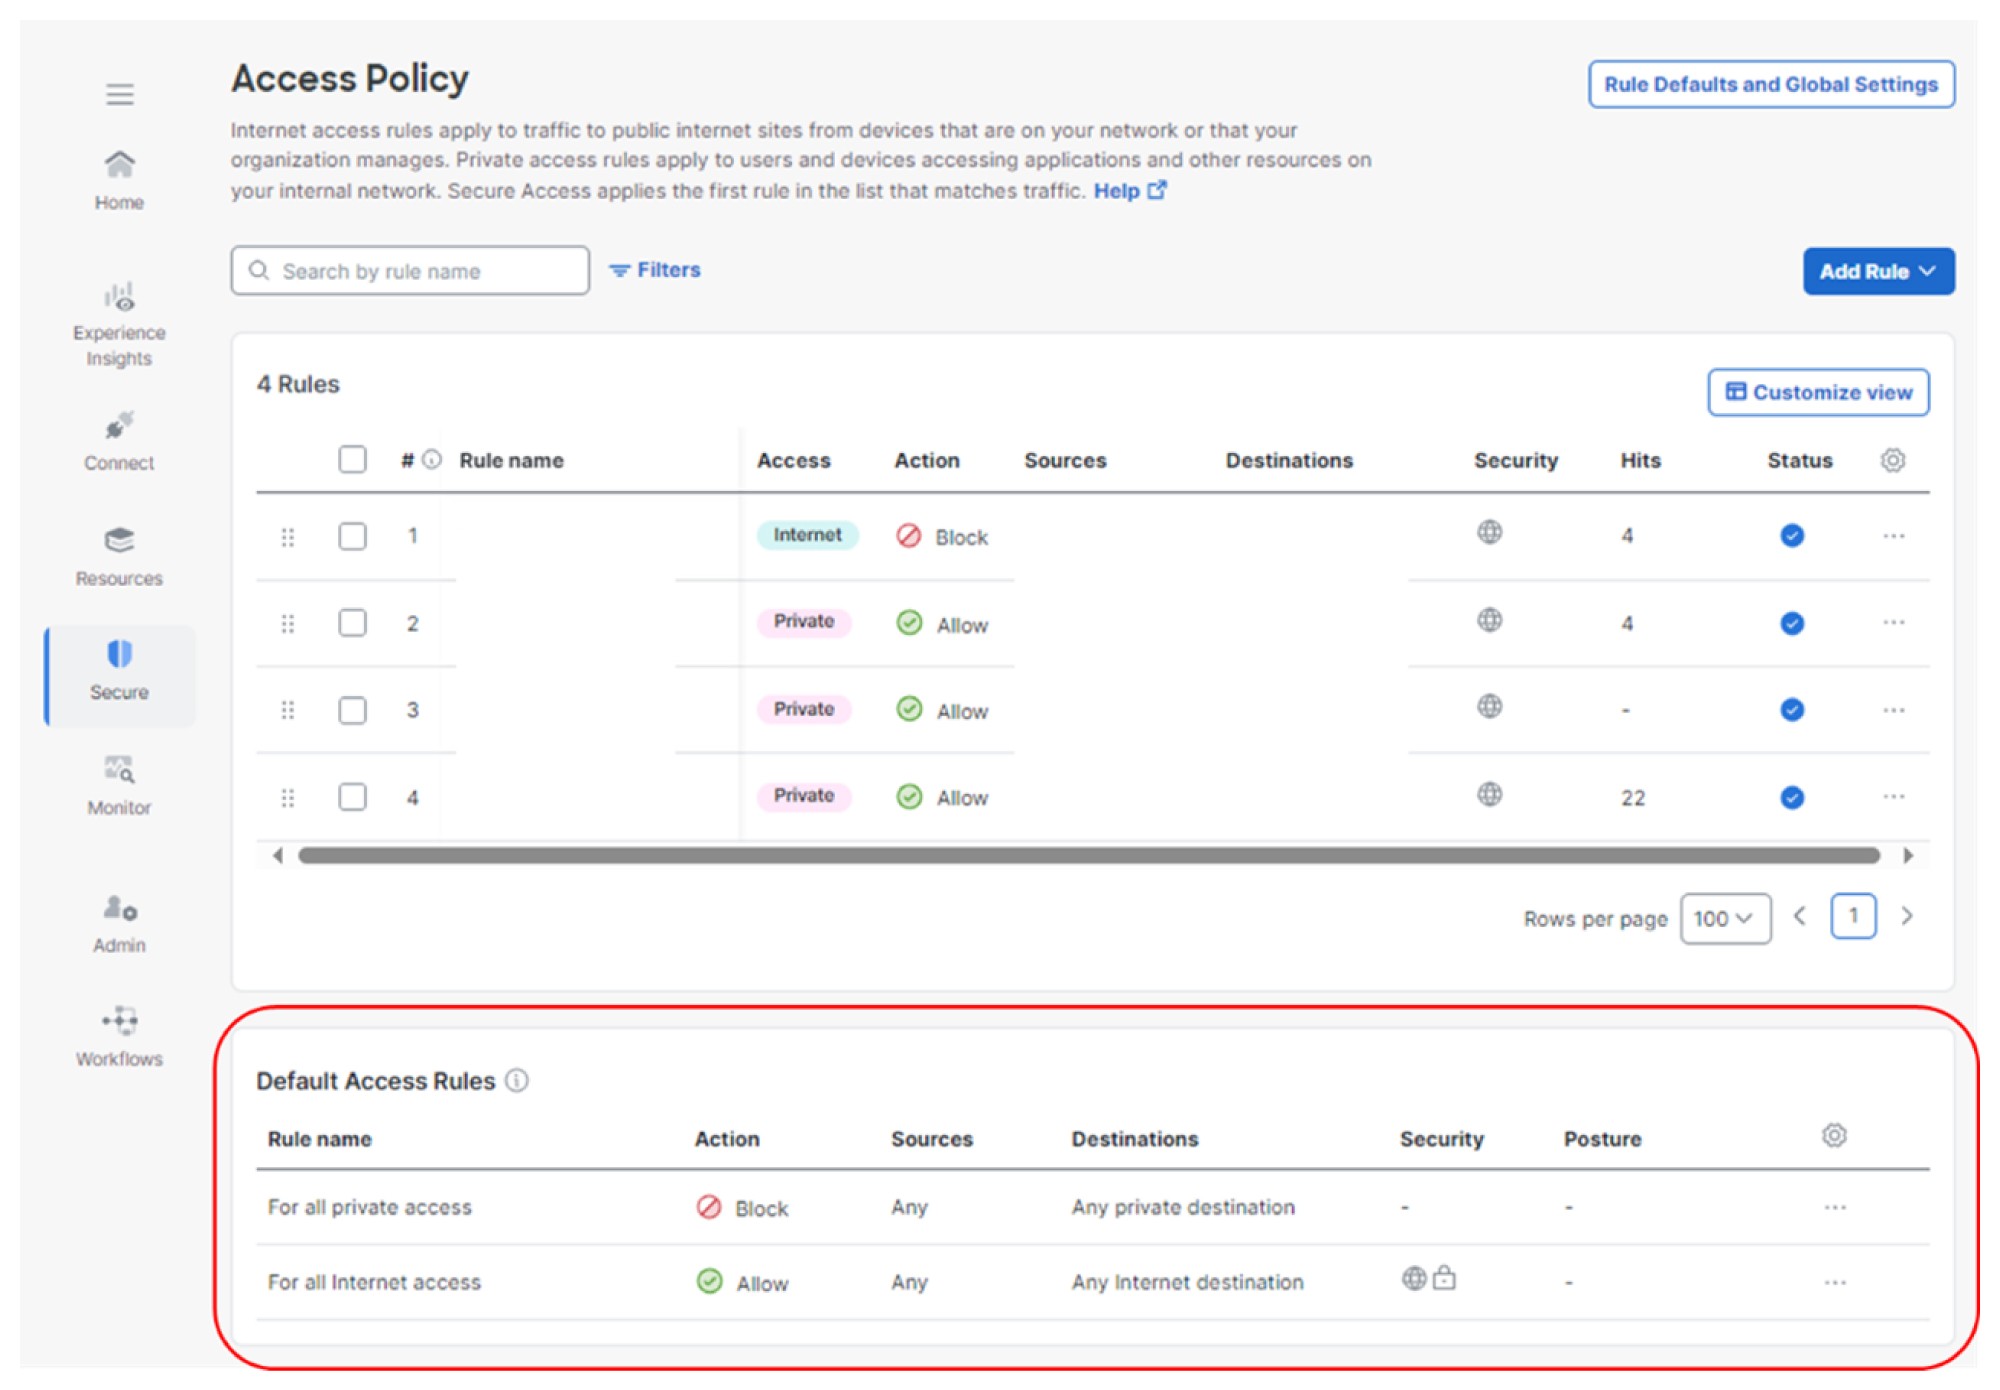Click the Rule name column header
This screenshot has height=1390, width=2000.
[x=511, y=460]
